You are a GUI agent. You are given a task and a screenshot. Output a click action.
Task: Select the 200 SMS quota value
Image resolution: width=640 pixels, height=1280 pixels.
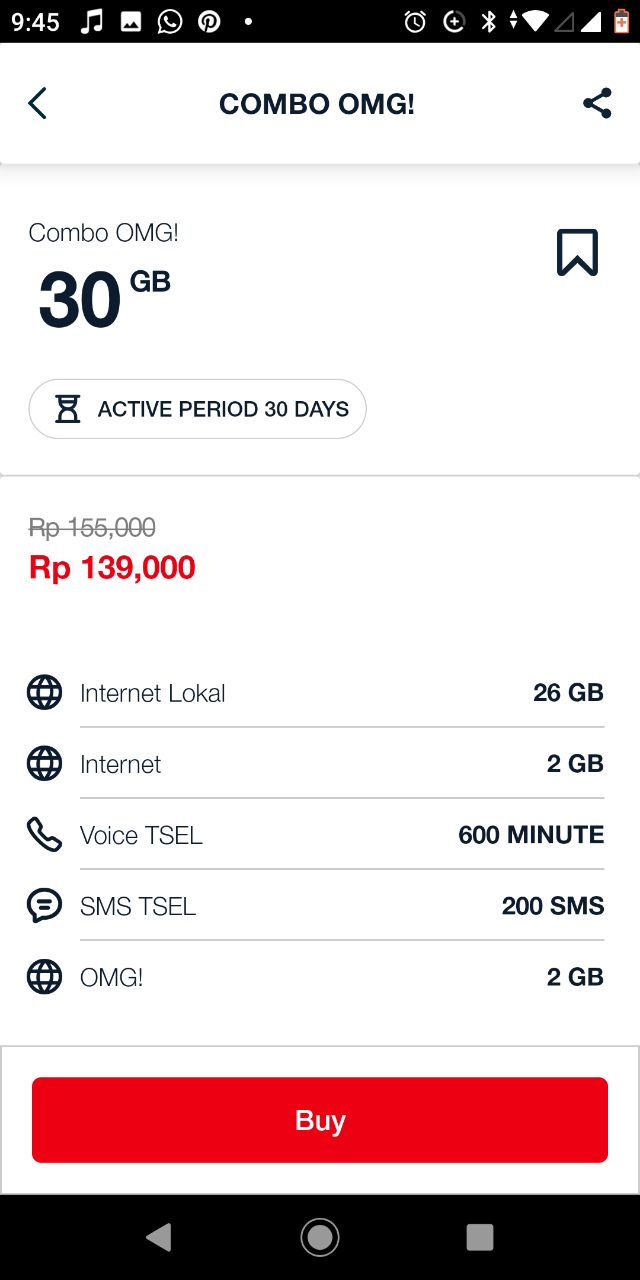coord(553,905)
